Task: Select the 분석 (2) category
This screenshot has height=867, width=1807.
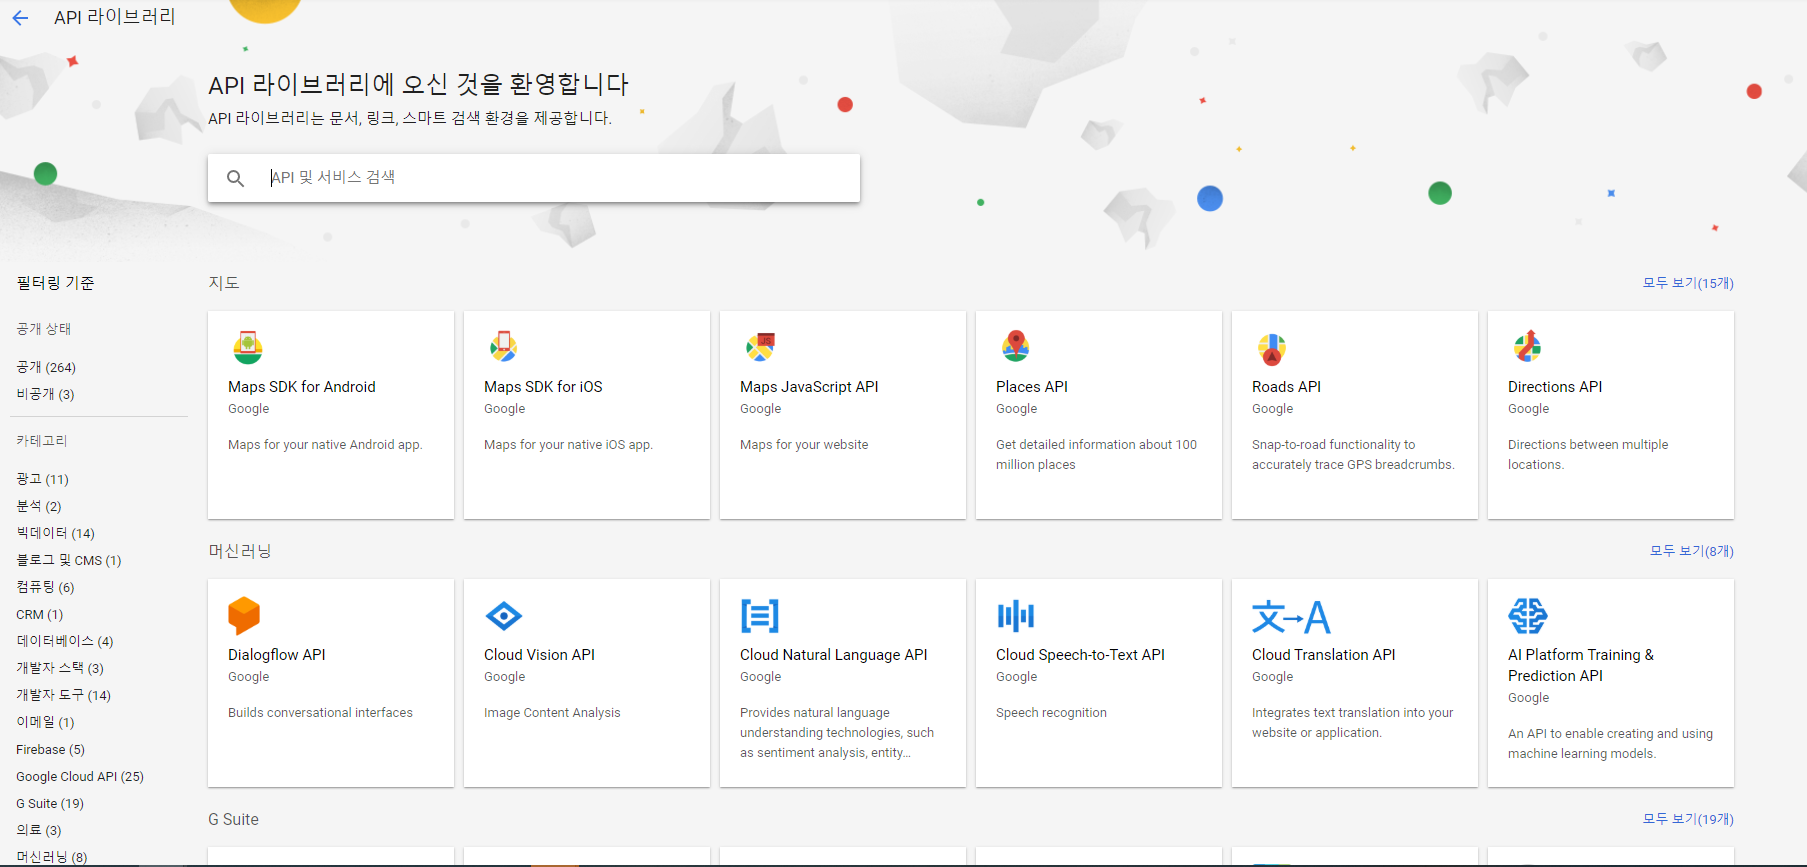Action: click(x=38, y=506)
